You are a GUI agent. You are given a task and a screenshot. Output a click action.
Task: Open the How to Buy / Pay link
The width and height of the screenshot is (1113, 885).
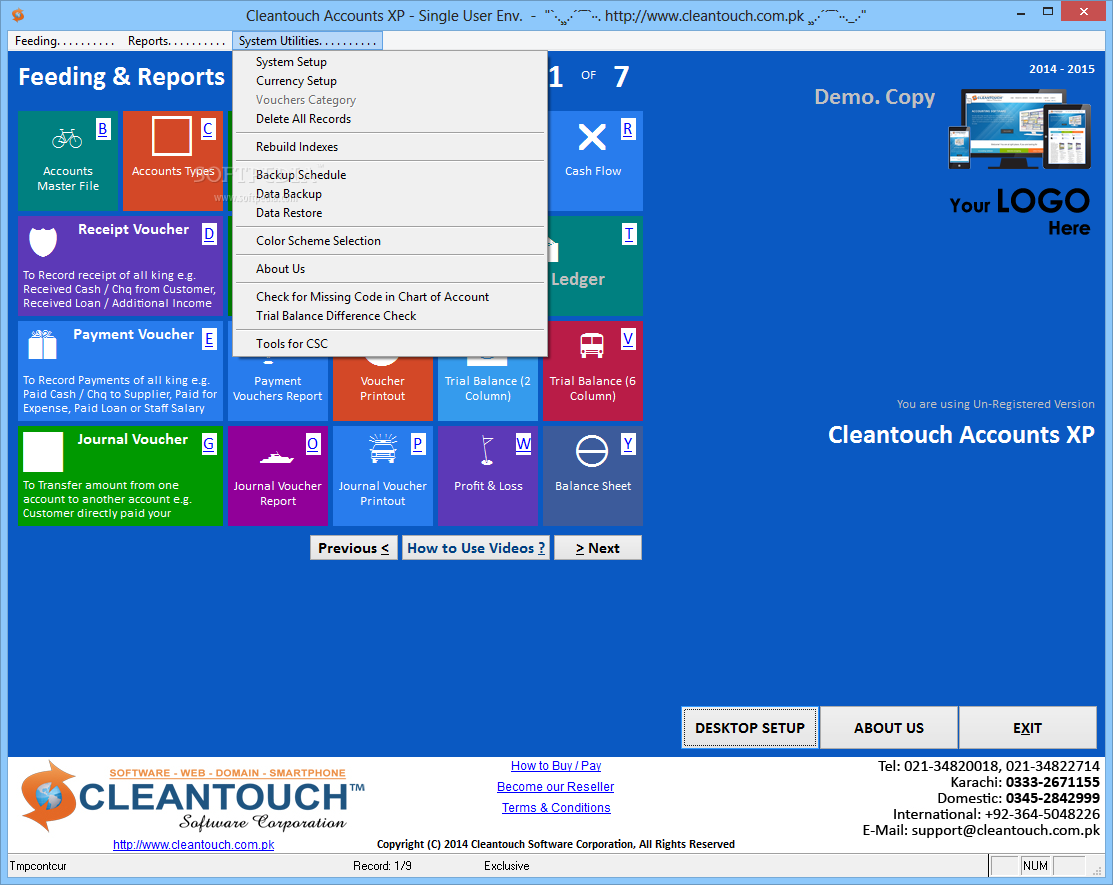(556, 766)
